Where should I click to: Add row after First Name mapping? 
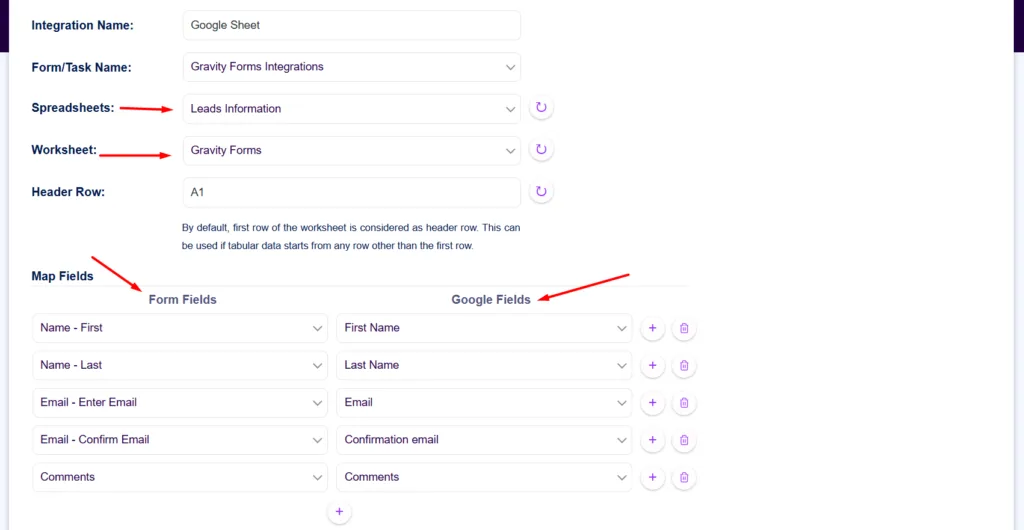tap(652, 328)
